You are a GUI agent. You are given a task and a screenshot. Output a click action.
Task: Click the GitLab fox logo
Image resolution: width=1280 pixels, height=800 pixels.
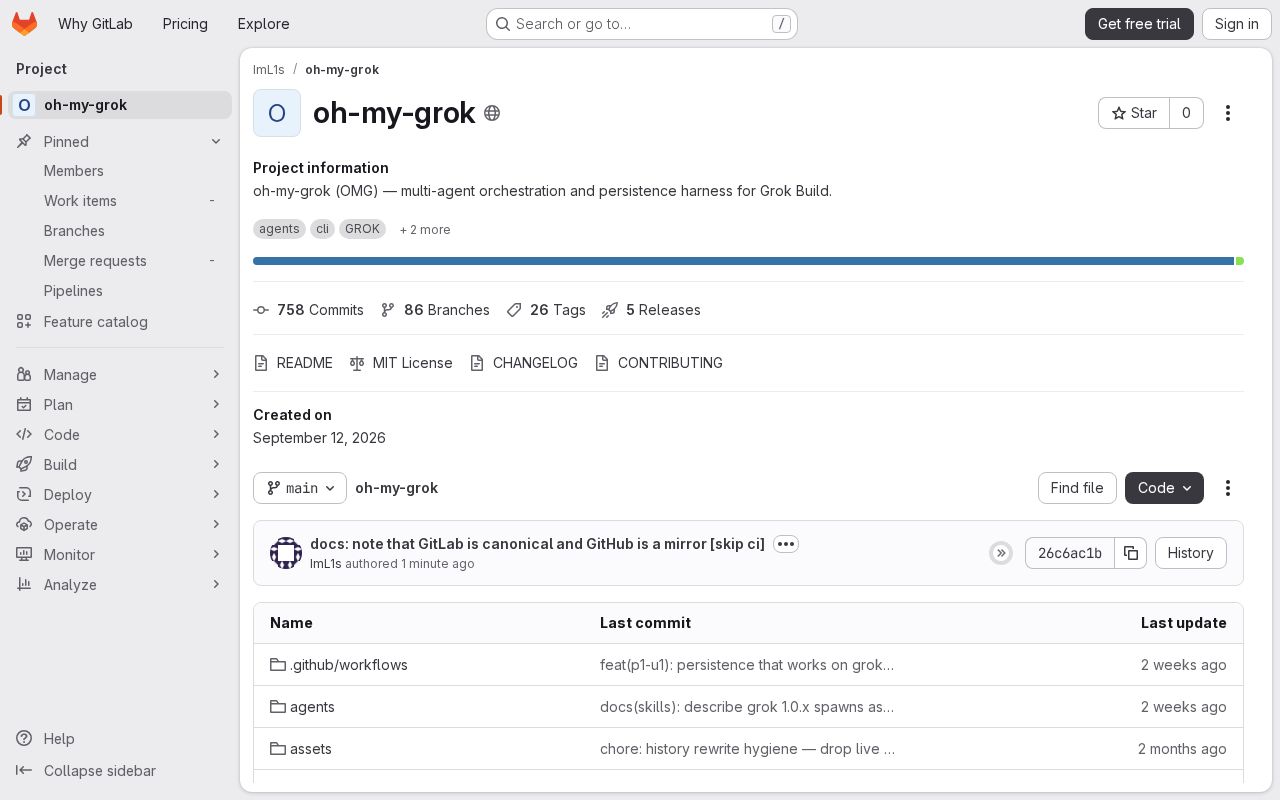click(x=24, y=24)
